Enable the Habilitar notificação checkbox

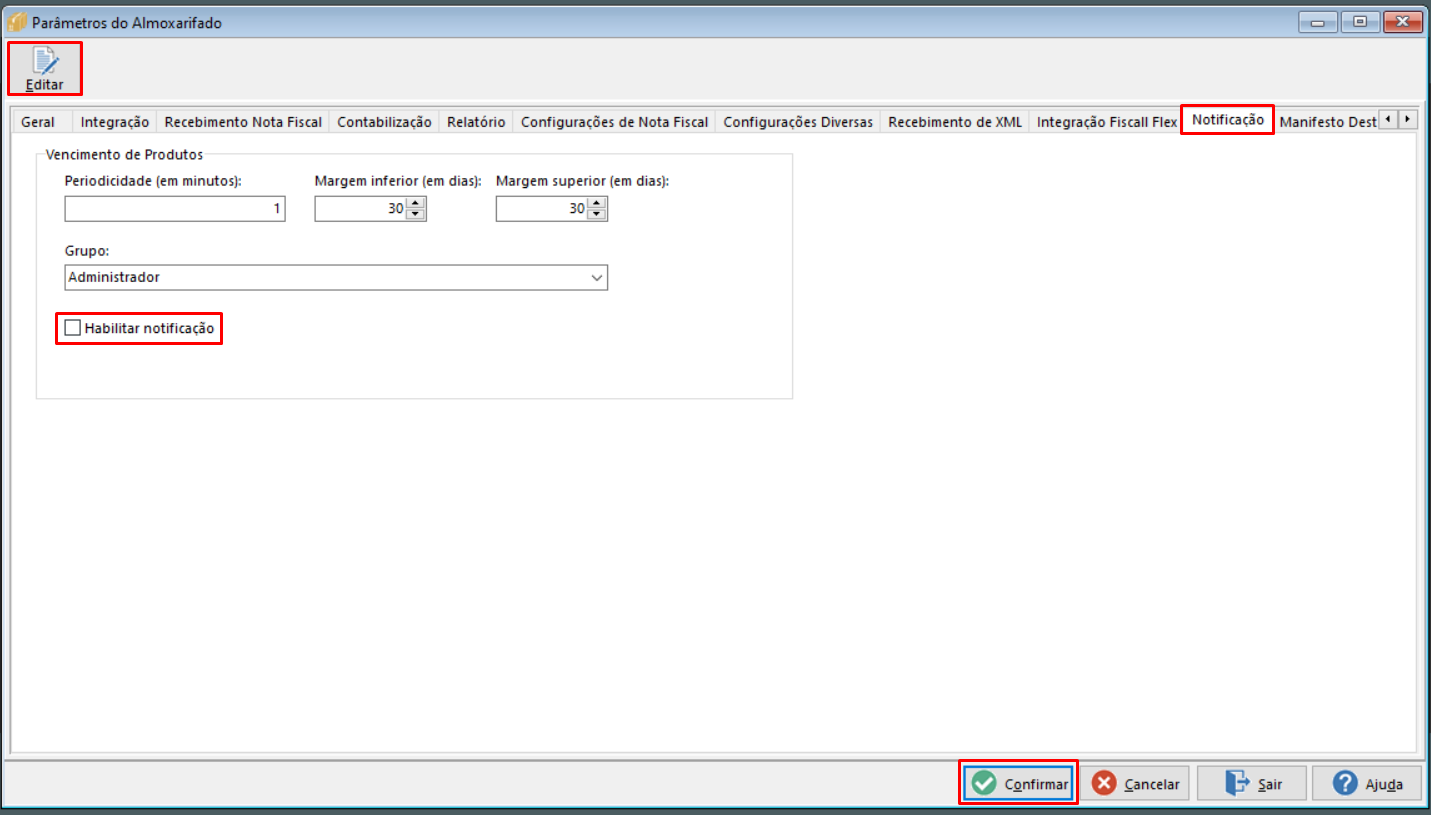[72, 328]
